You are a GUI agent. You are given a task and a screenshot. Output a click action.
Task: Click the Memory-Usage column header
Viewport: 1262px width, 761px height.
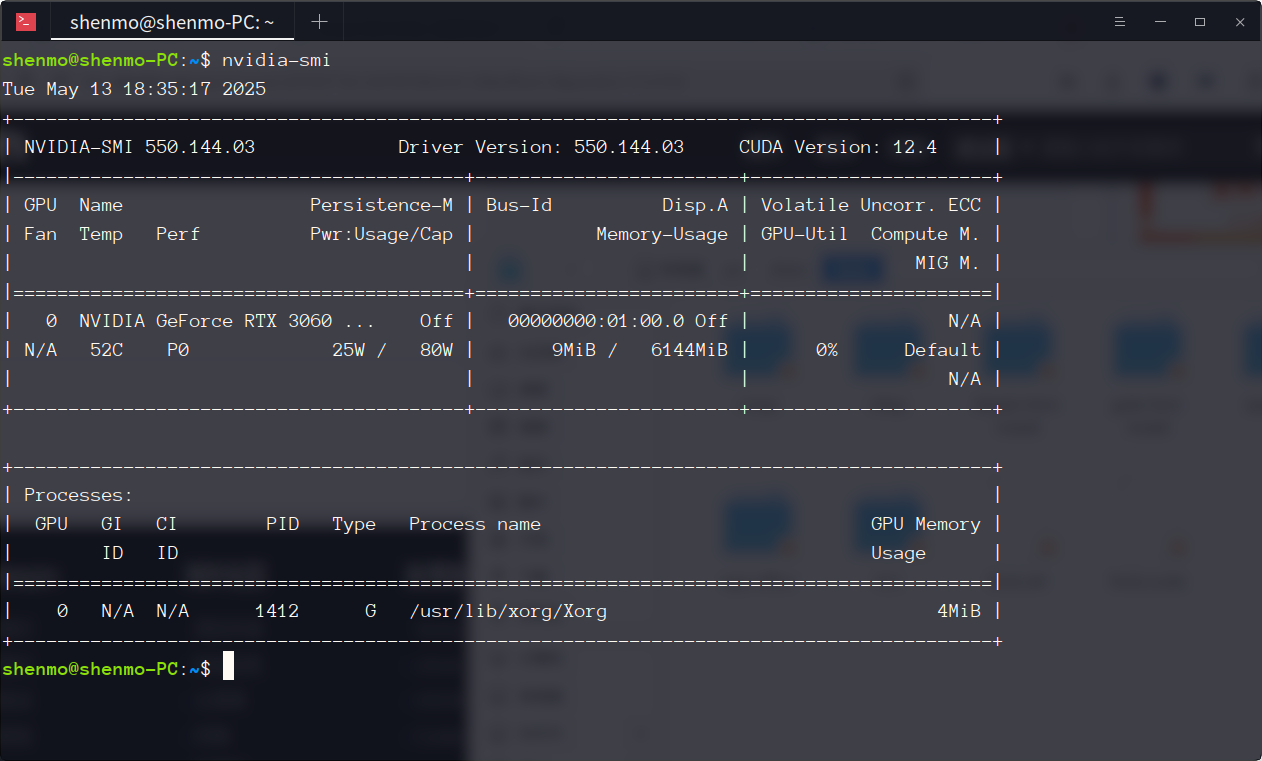tap(662, 234)
